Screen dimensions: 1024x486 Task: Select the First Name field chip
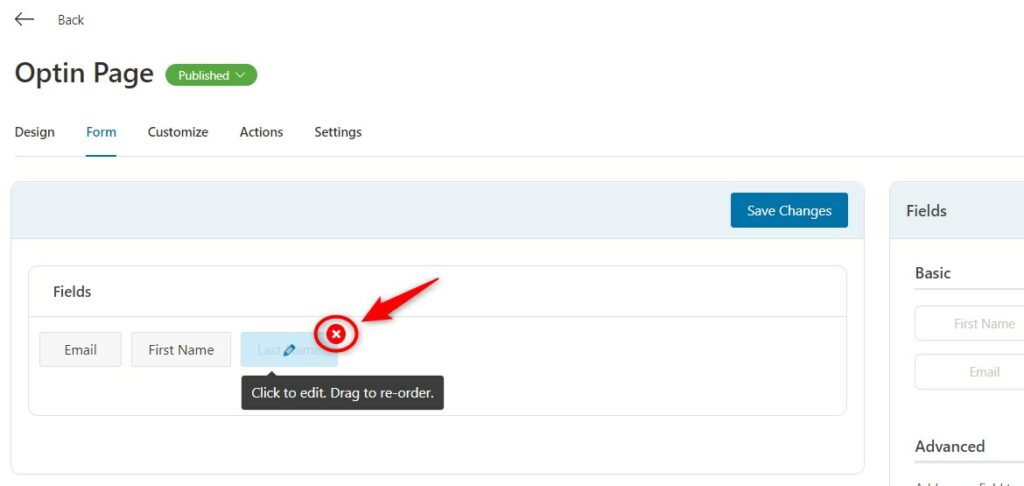[x=181, y=349]
